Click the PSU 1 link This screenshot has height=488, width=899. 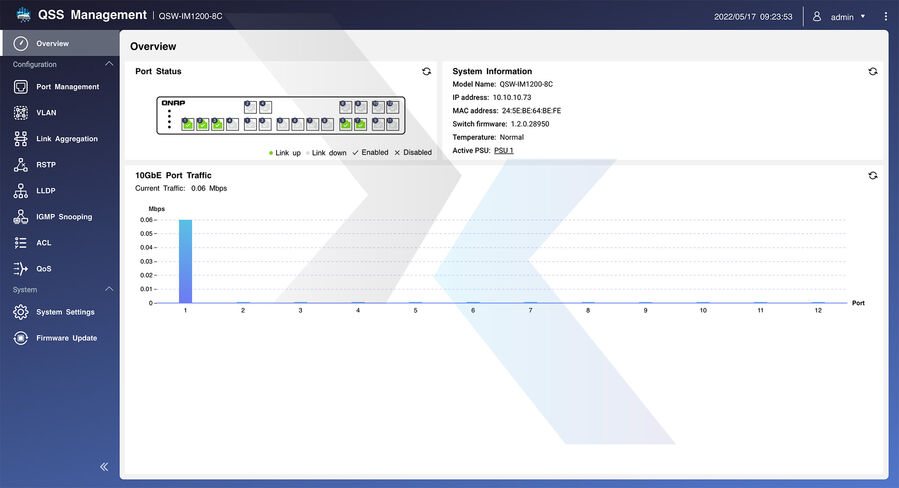click(503, 150)
